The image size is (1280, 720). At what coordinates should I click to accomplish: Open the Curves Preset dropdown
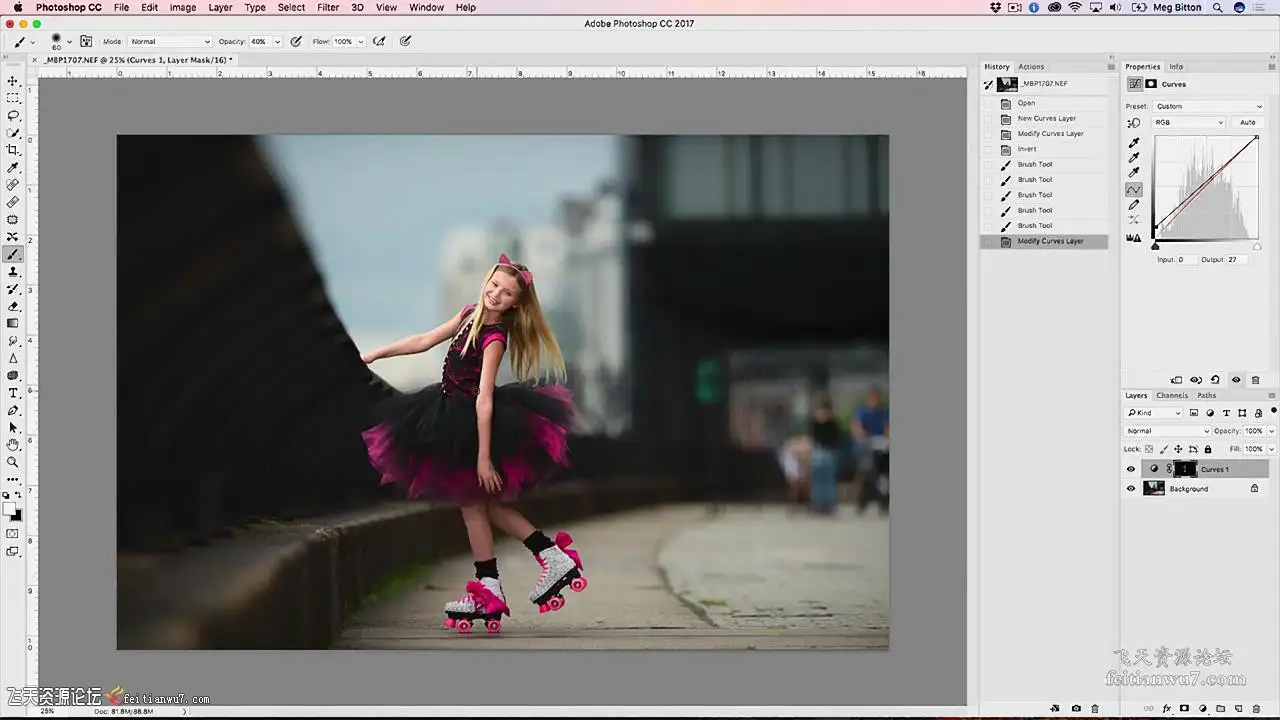point(1208,106)
